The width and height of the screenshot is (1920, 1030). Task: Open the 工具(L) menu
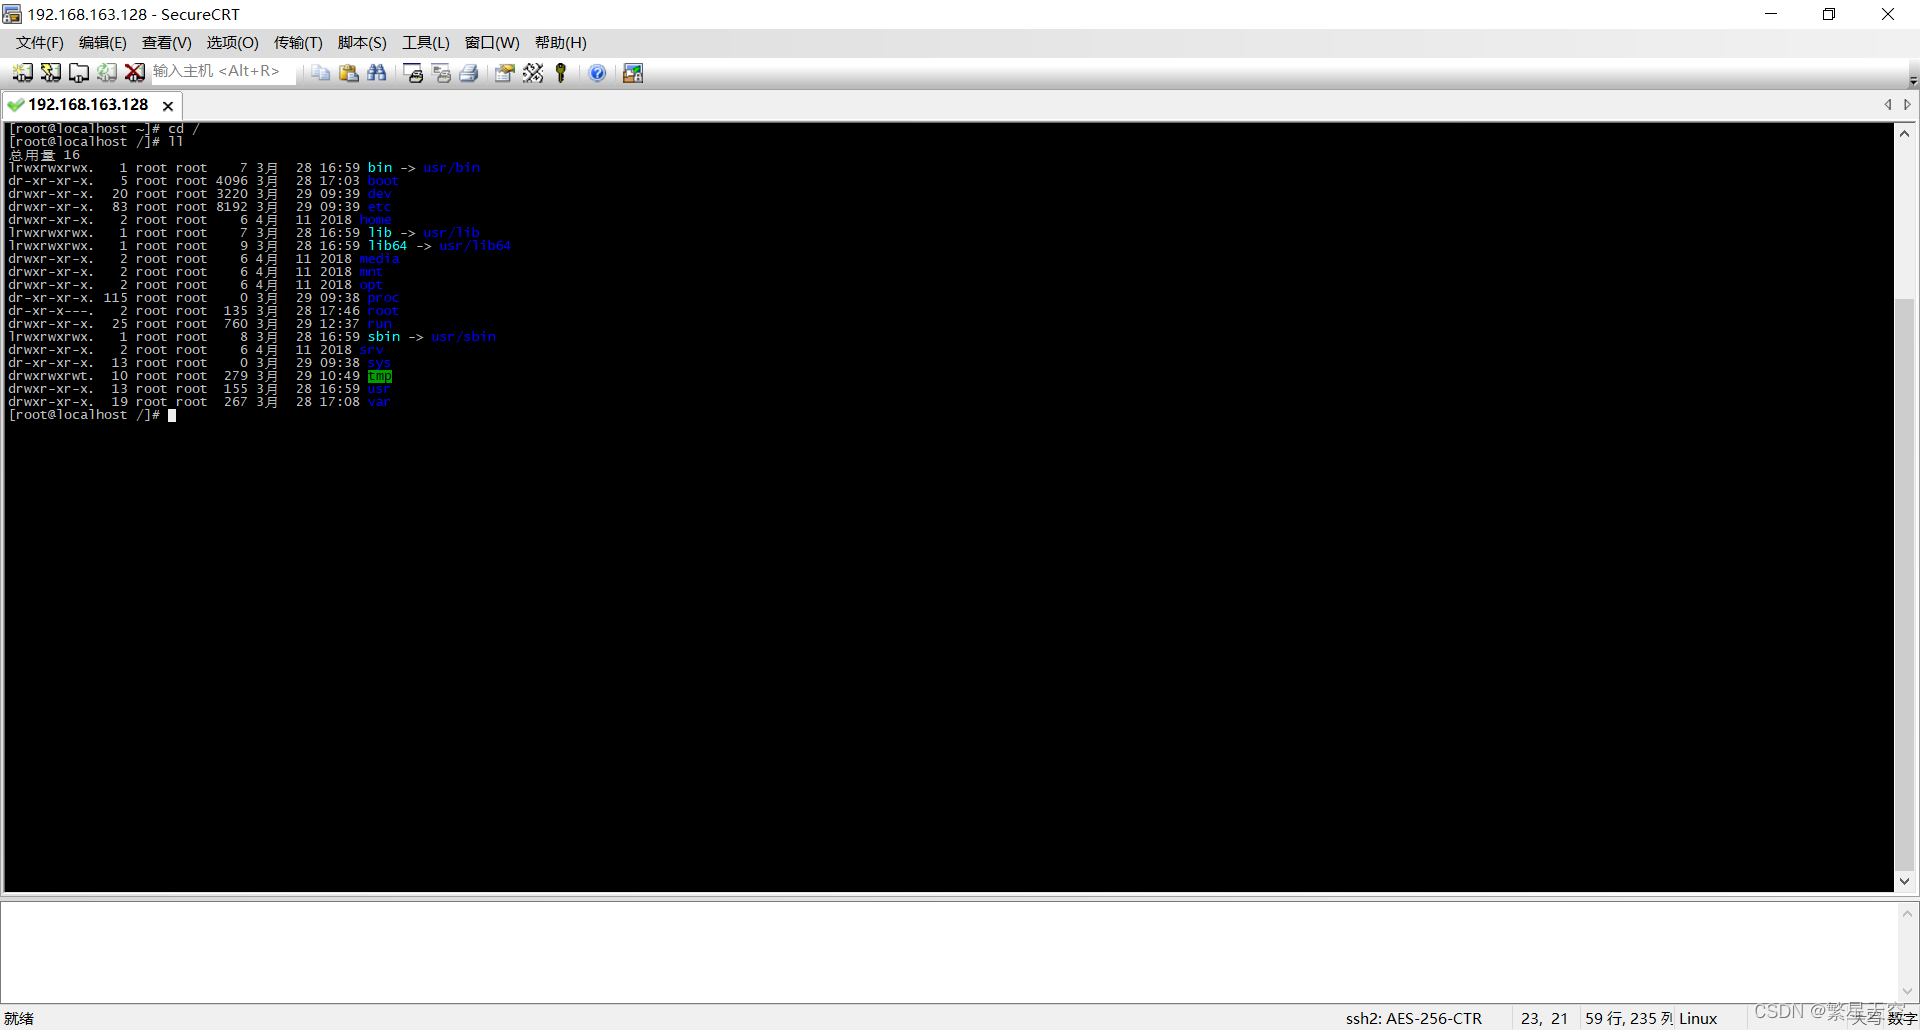click(426, 43)
